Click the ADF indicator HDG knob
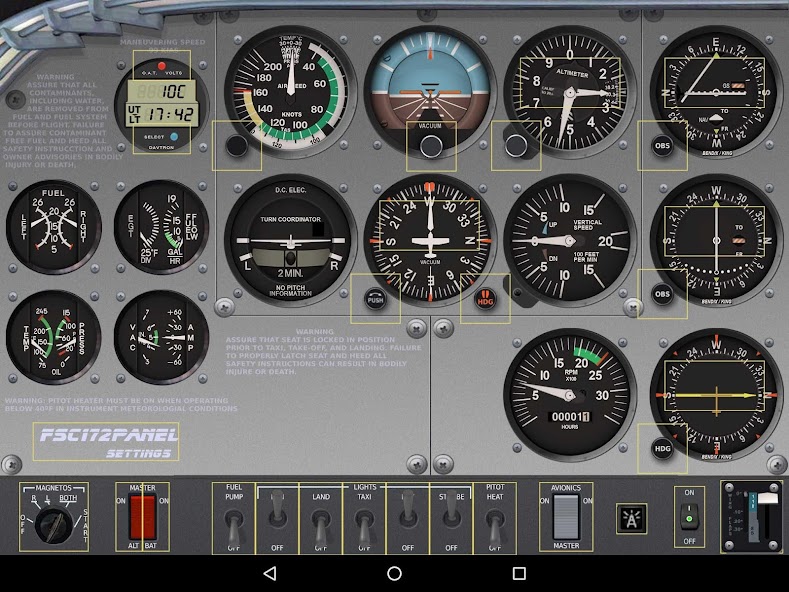The width and height of the screenshot is (789, 592). 662,449
